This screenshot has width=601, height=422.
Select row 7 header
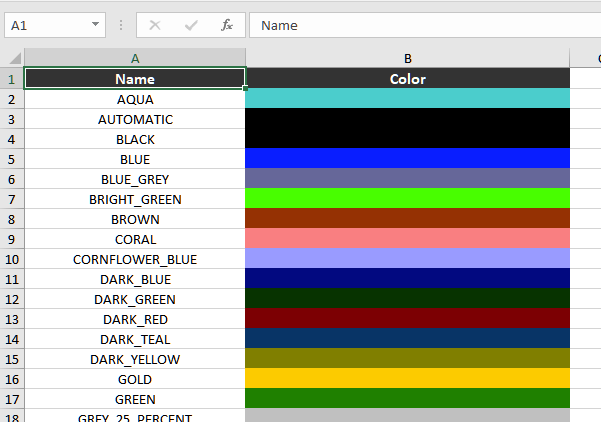(11, 199)
